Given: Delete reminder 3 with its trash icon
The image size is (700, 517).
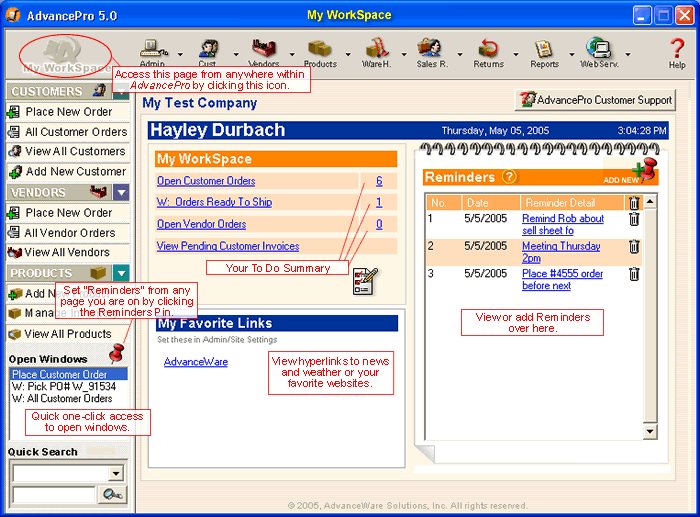Looking at the screenshot, I should 634,274.
